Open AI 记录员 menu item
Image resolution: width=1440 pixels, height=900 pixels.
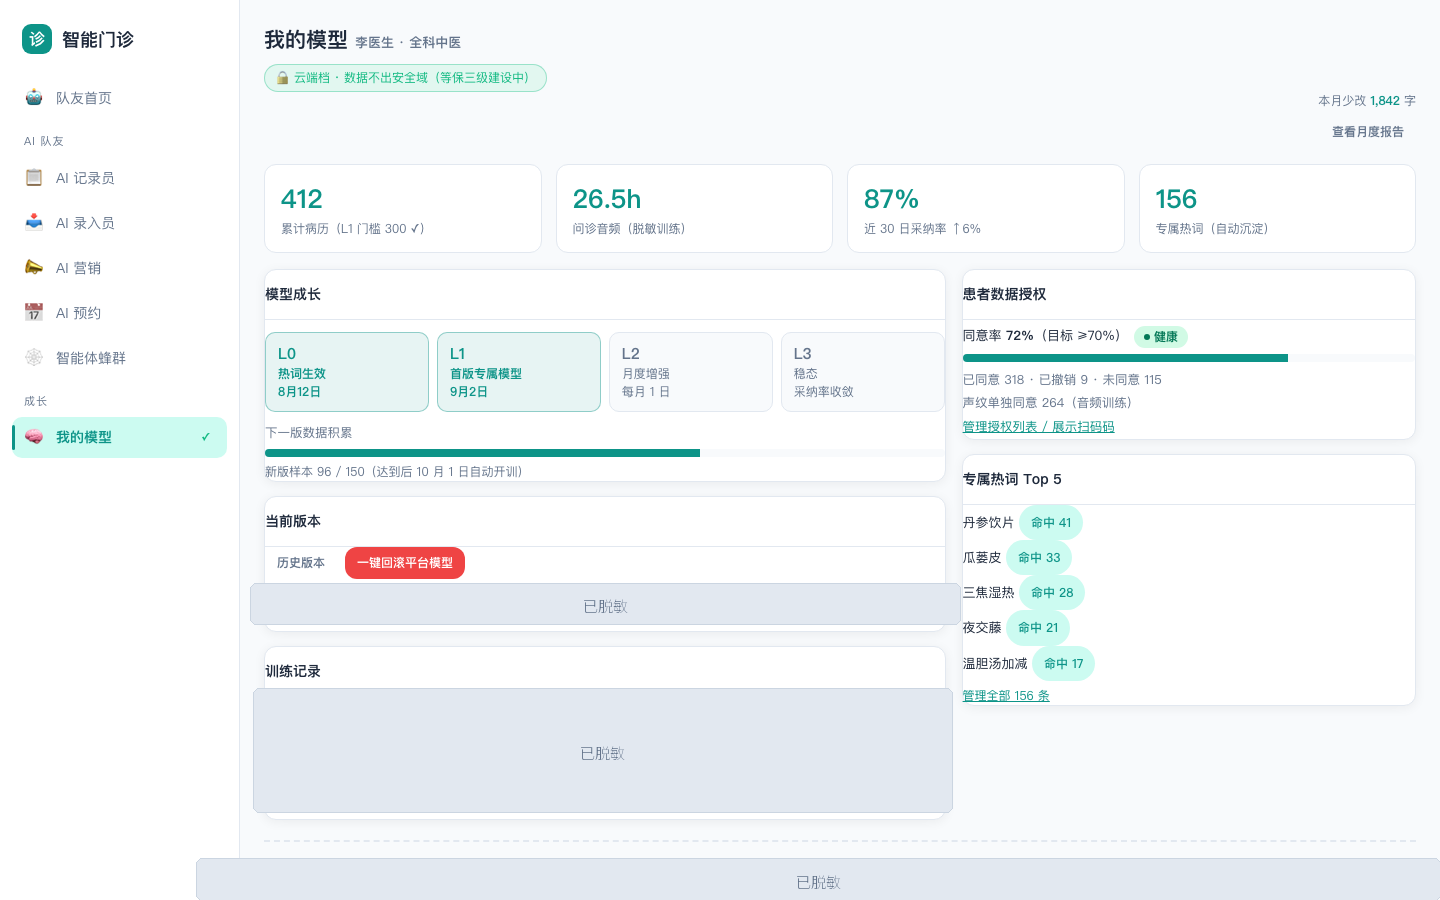point(119,178)
